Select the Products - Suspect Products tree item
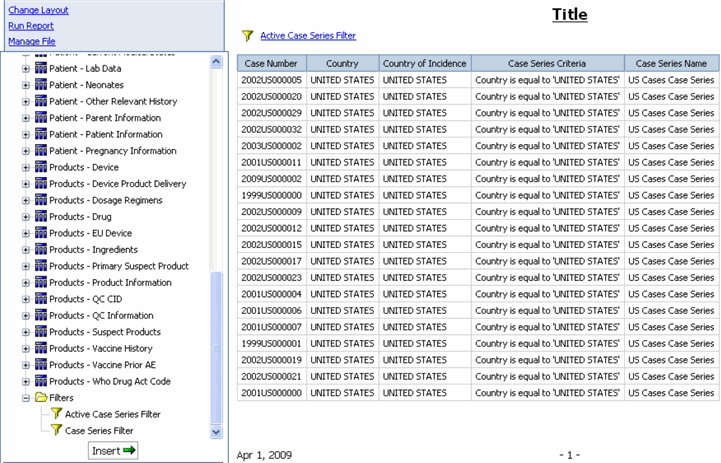This screenshot has height=463, width=721. (x=105, y=332)
